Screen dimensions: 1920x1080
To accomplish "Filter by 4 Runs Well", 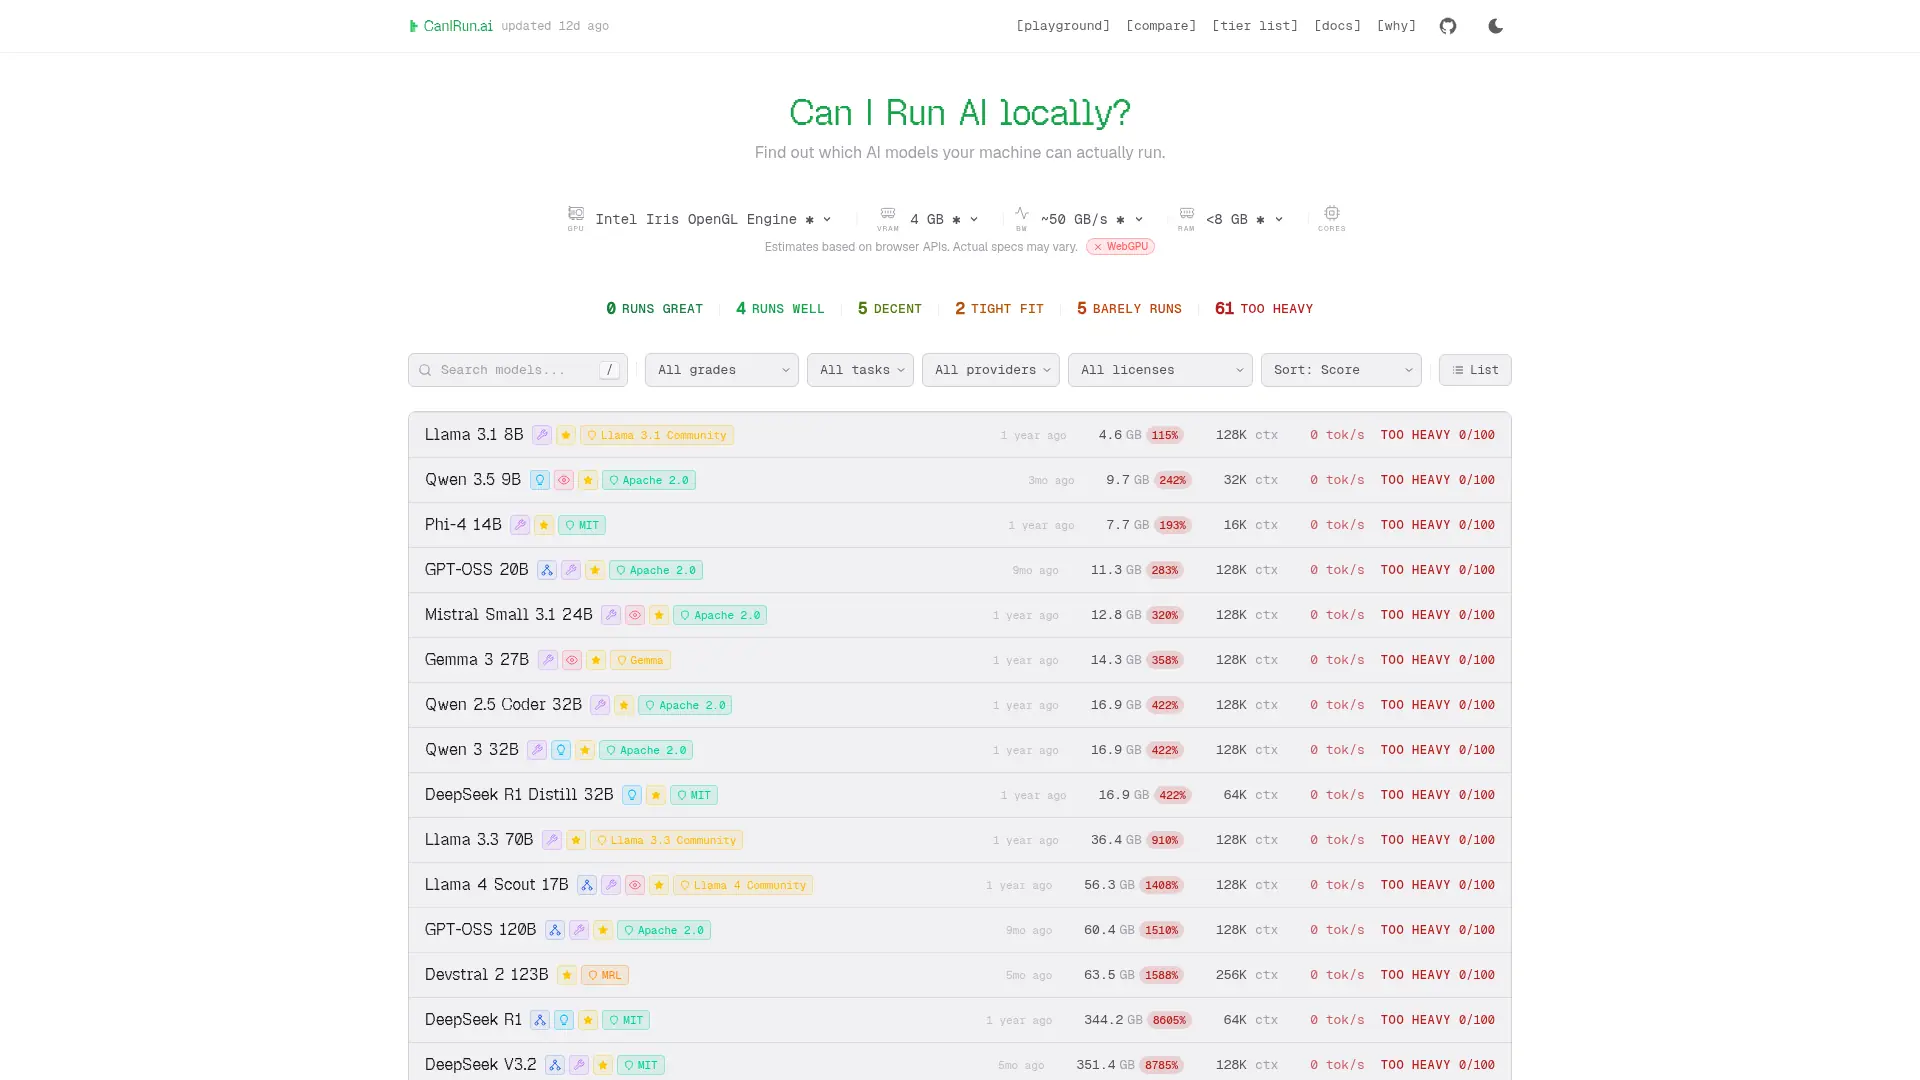I will [x=780, y=309].
